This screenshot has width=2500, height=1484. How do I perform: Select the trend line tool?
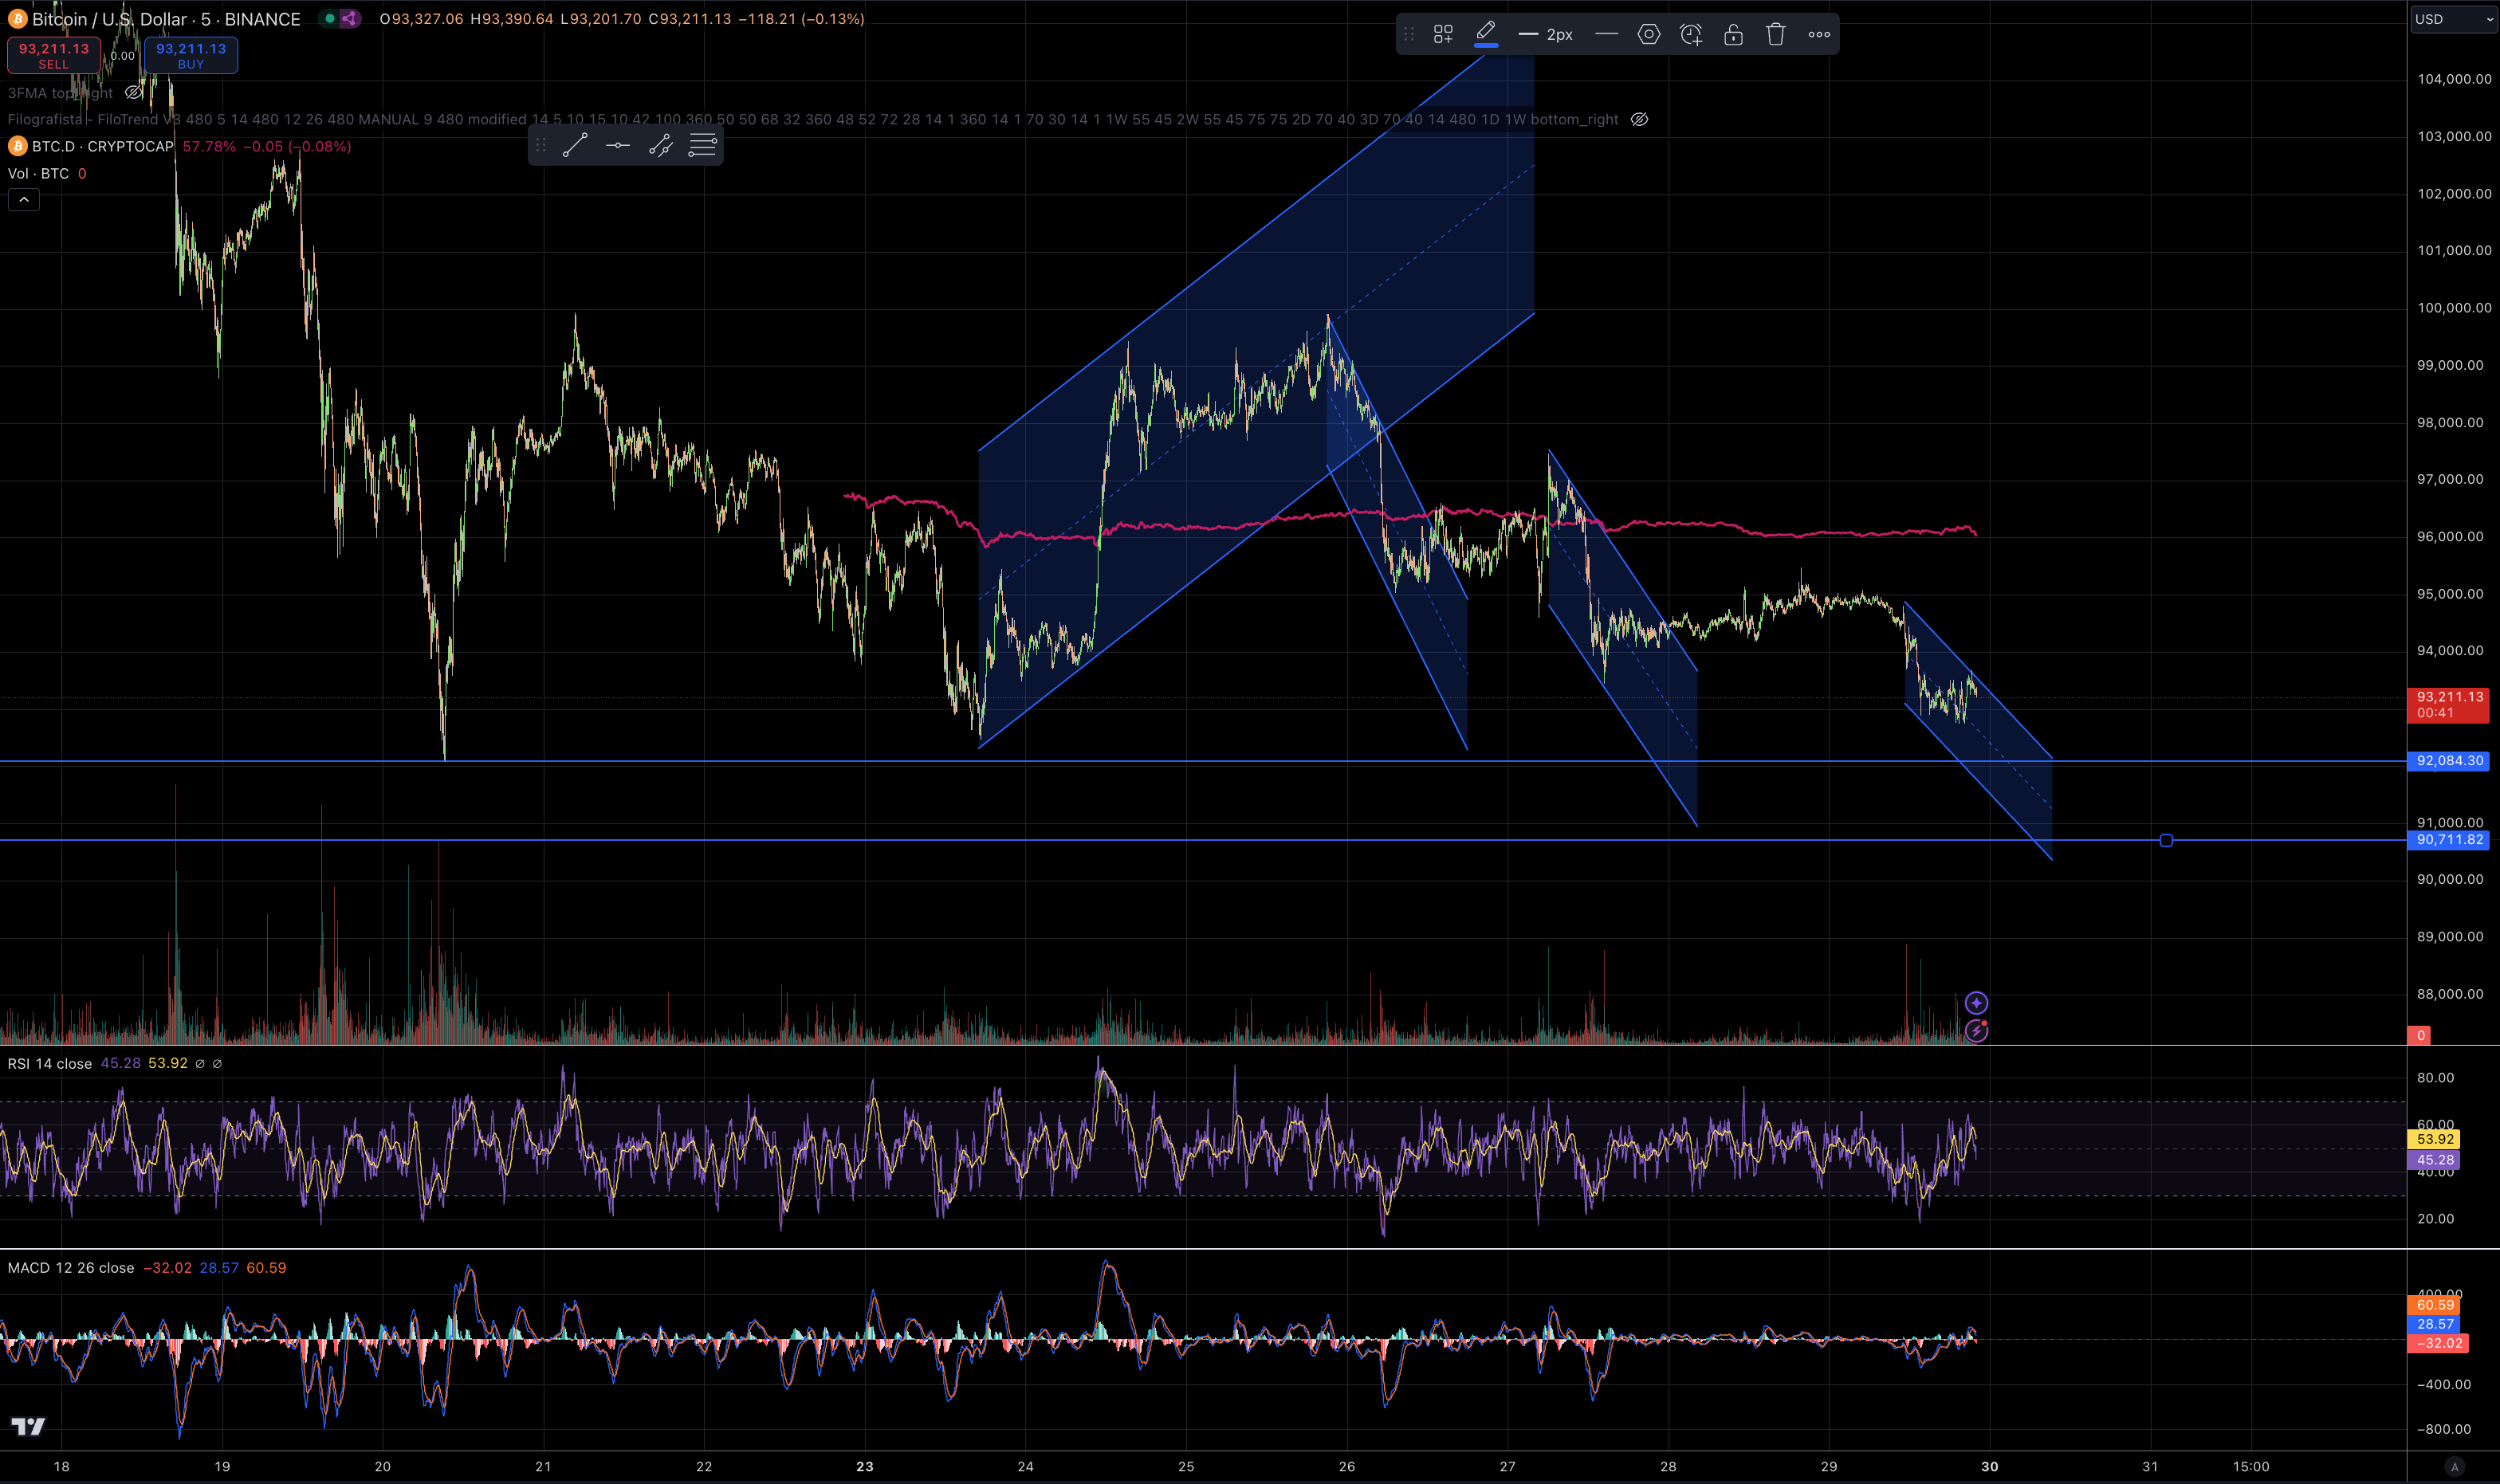coord(575,146)
